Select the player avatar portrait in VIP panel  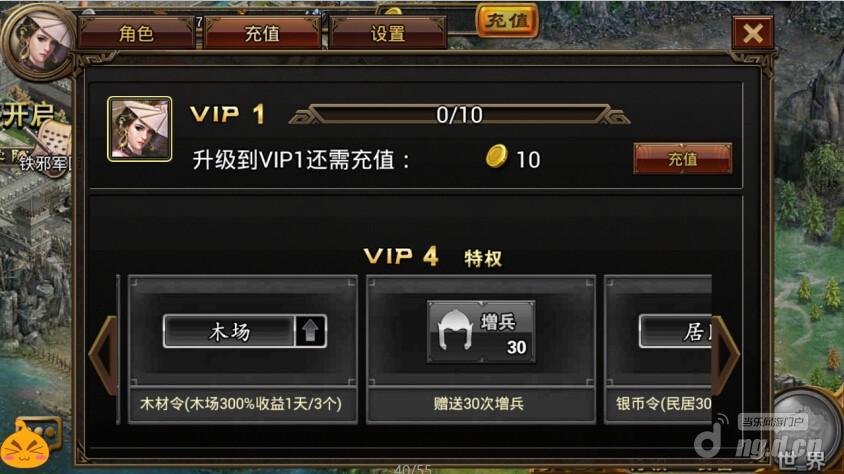139,129
